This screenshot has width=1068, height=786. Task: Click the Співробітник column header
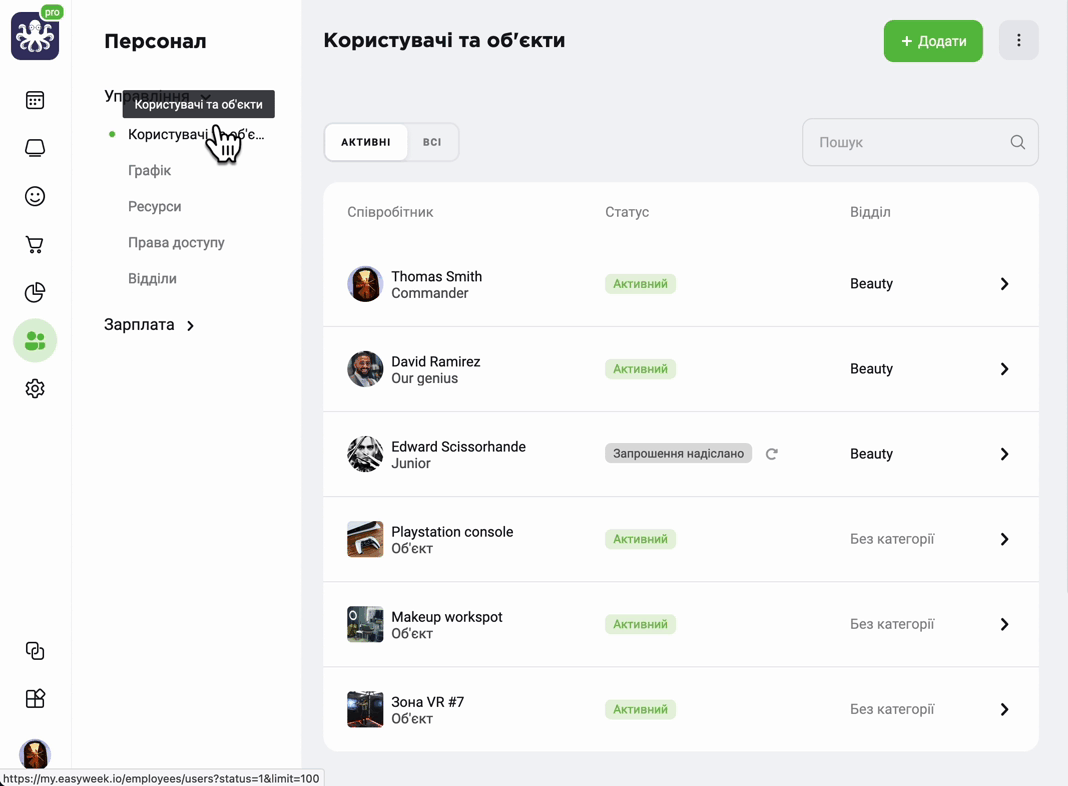point(390,212)
